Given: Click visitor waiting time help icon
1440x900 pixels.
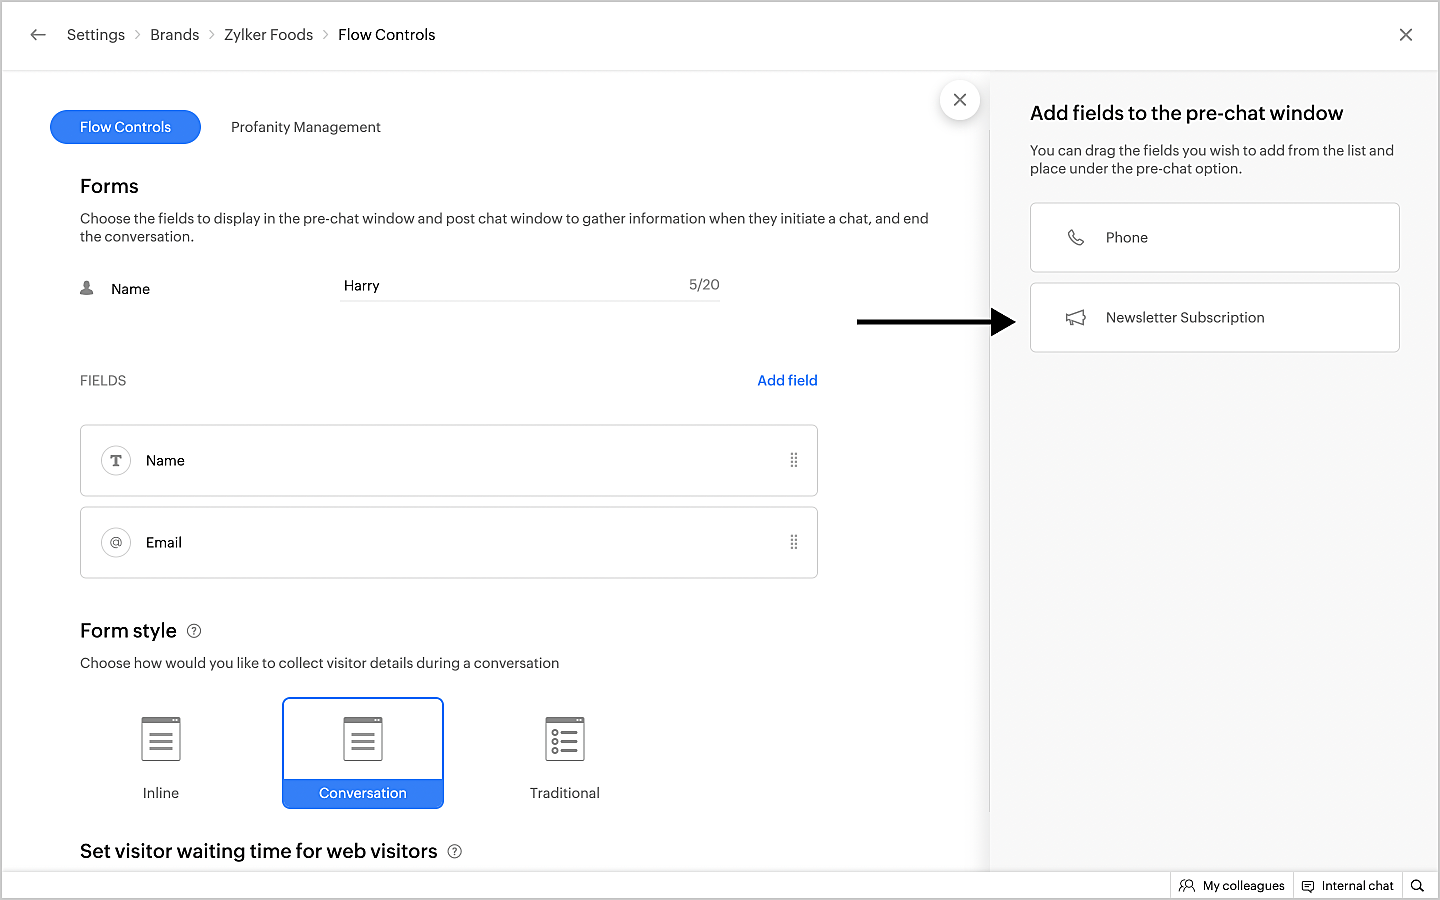Looking at the screenshot, I should tap(455, 852).
